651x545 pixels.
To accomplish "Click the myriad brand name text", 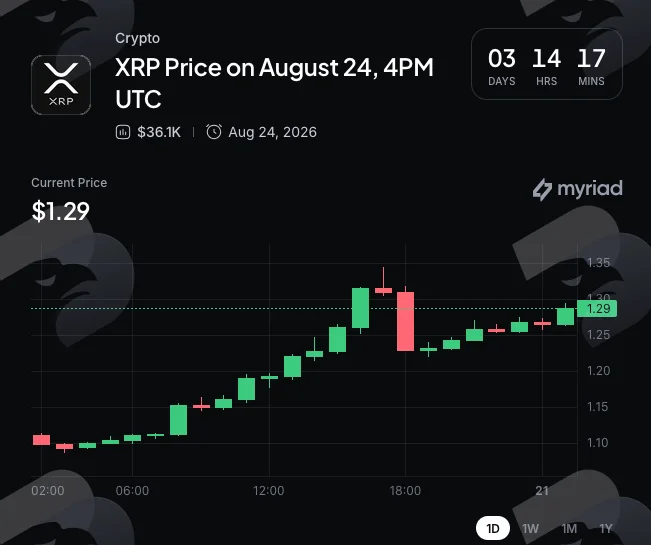I will (590, 189).
